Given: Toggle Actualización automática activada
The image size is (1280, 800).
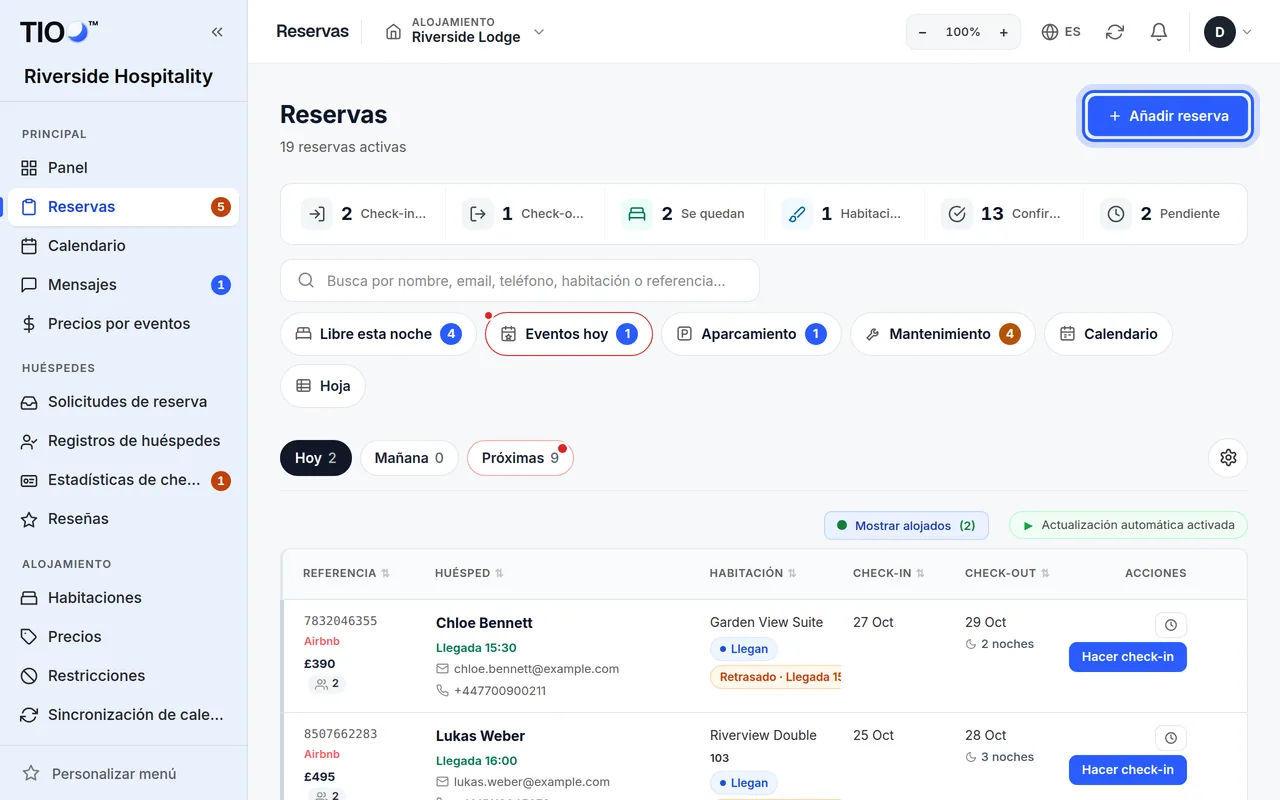Looking at the screenshot, I should (1128, 525).
